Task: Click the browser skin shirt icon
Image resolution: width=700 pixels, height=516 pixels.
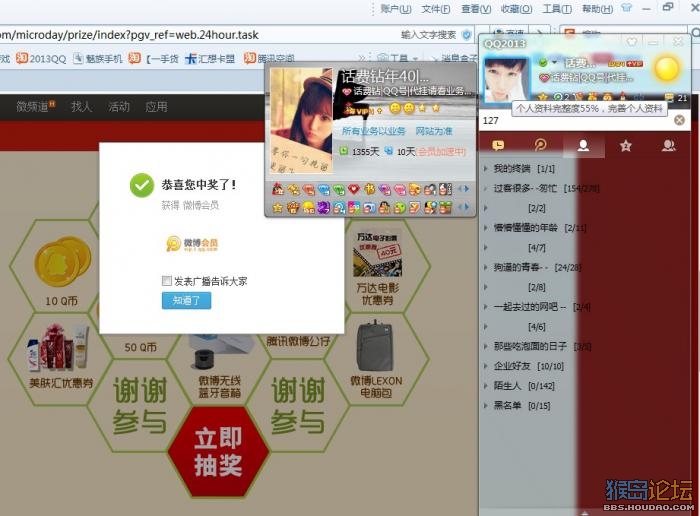Action: point(627,8)
